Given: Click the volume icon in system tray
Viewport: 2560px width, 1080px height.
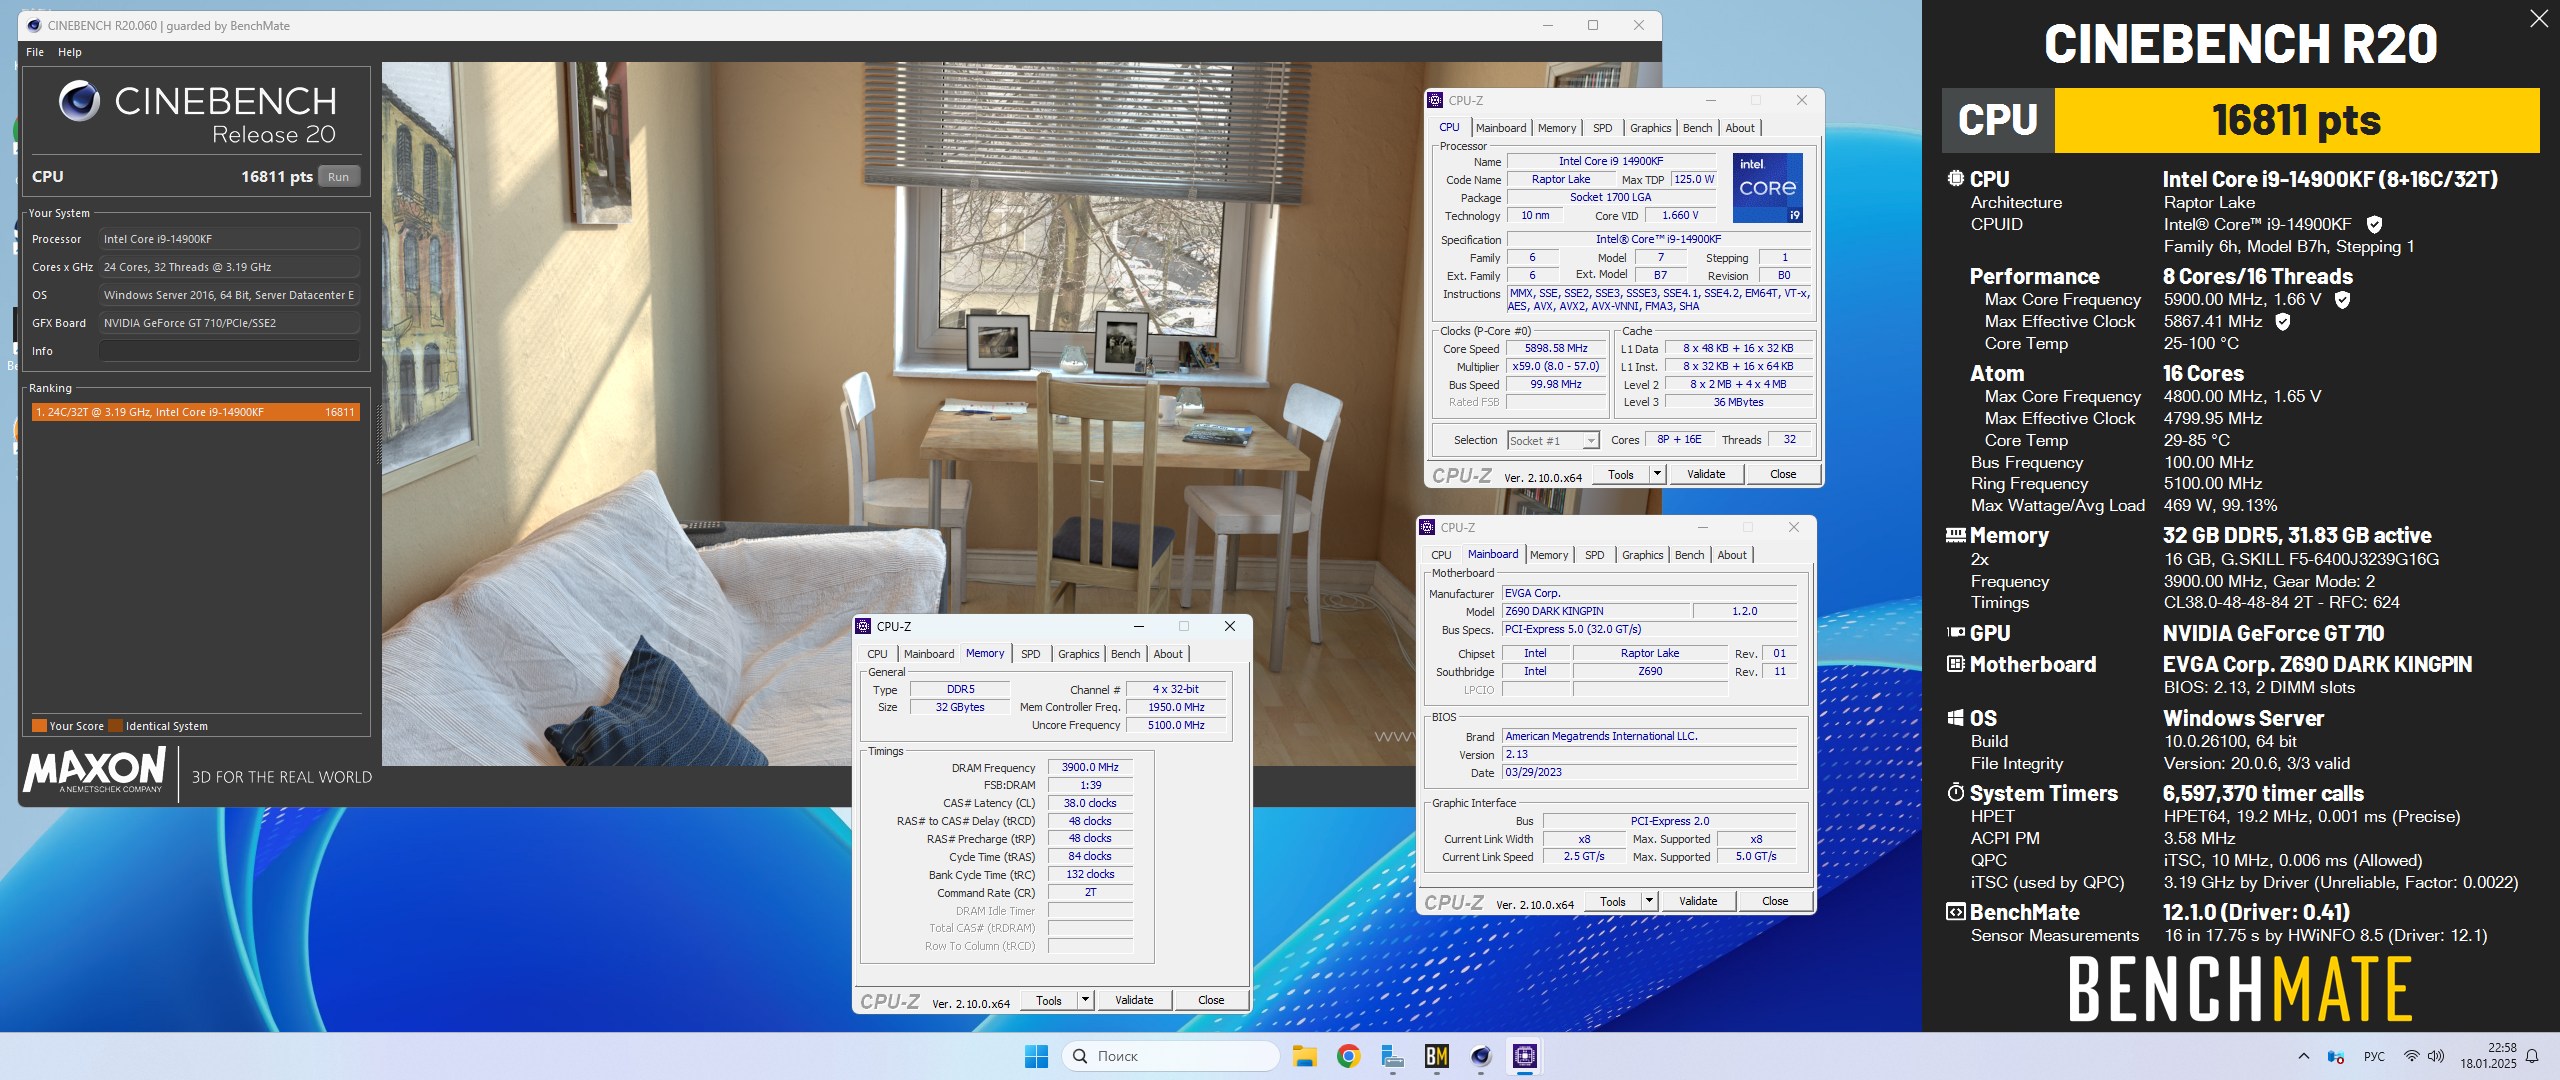Looking at the screenshot, I should (2436, 1056).
